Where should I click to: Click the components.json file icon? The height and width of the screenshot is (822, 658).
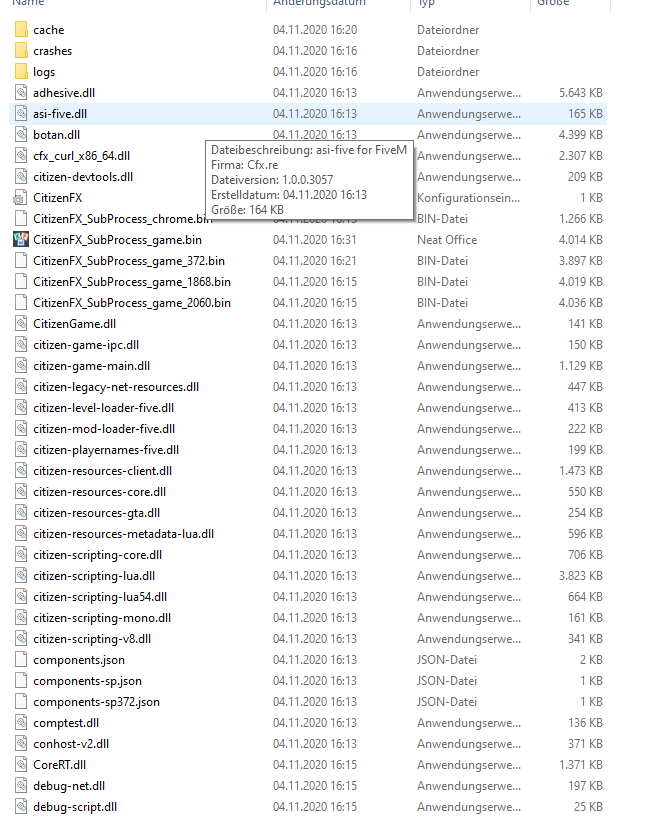(21, 659)
